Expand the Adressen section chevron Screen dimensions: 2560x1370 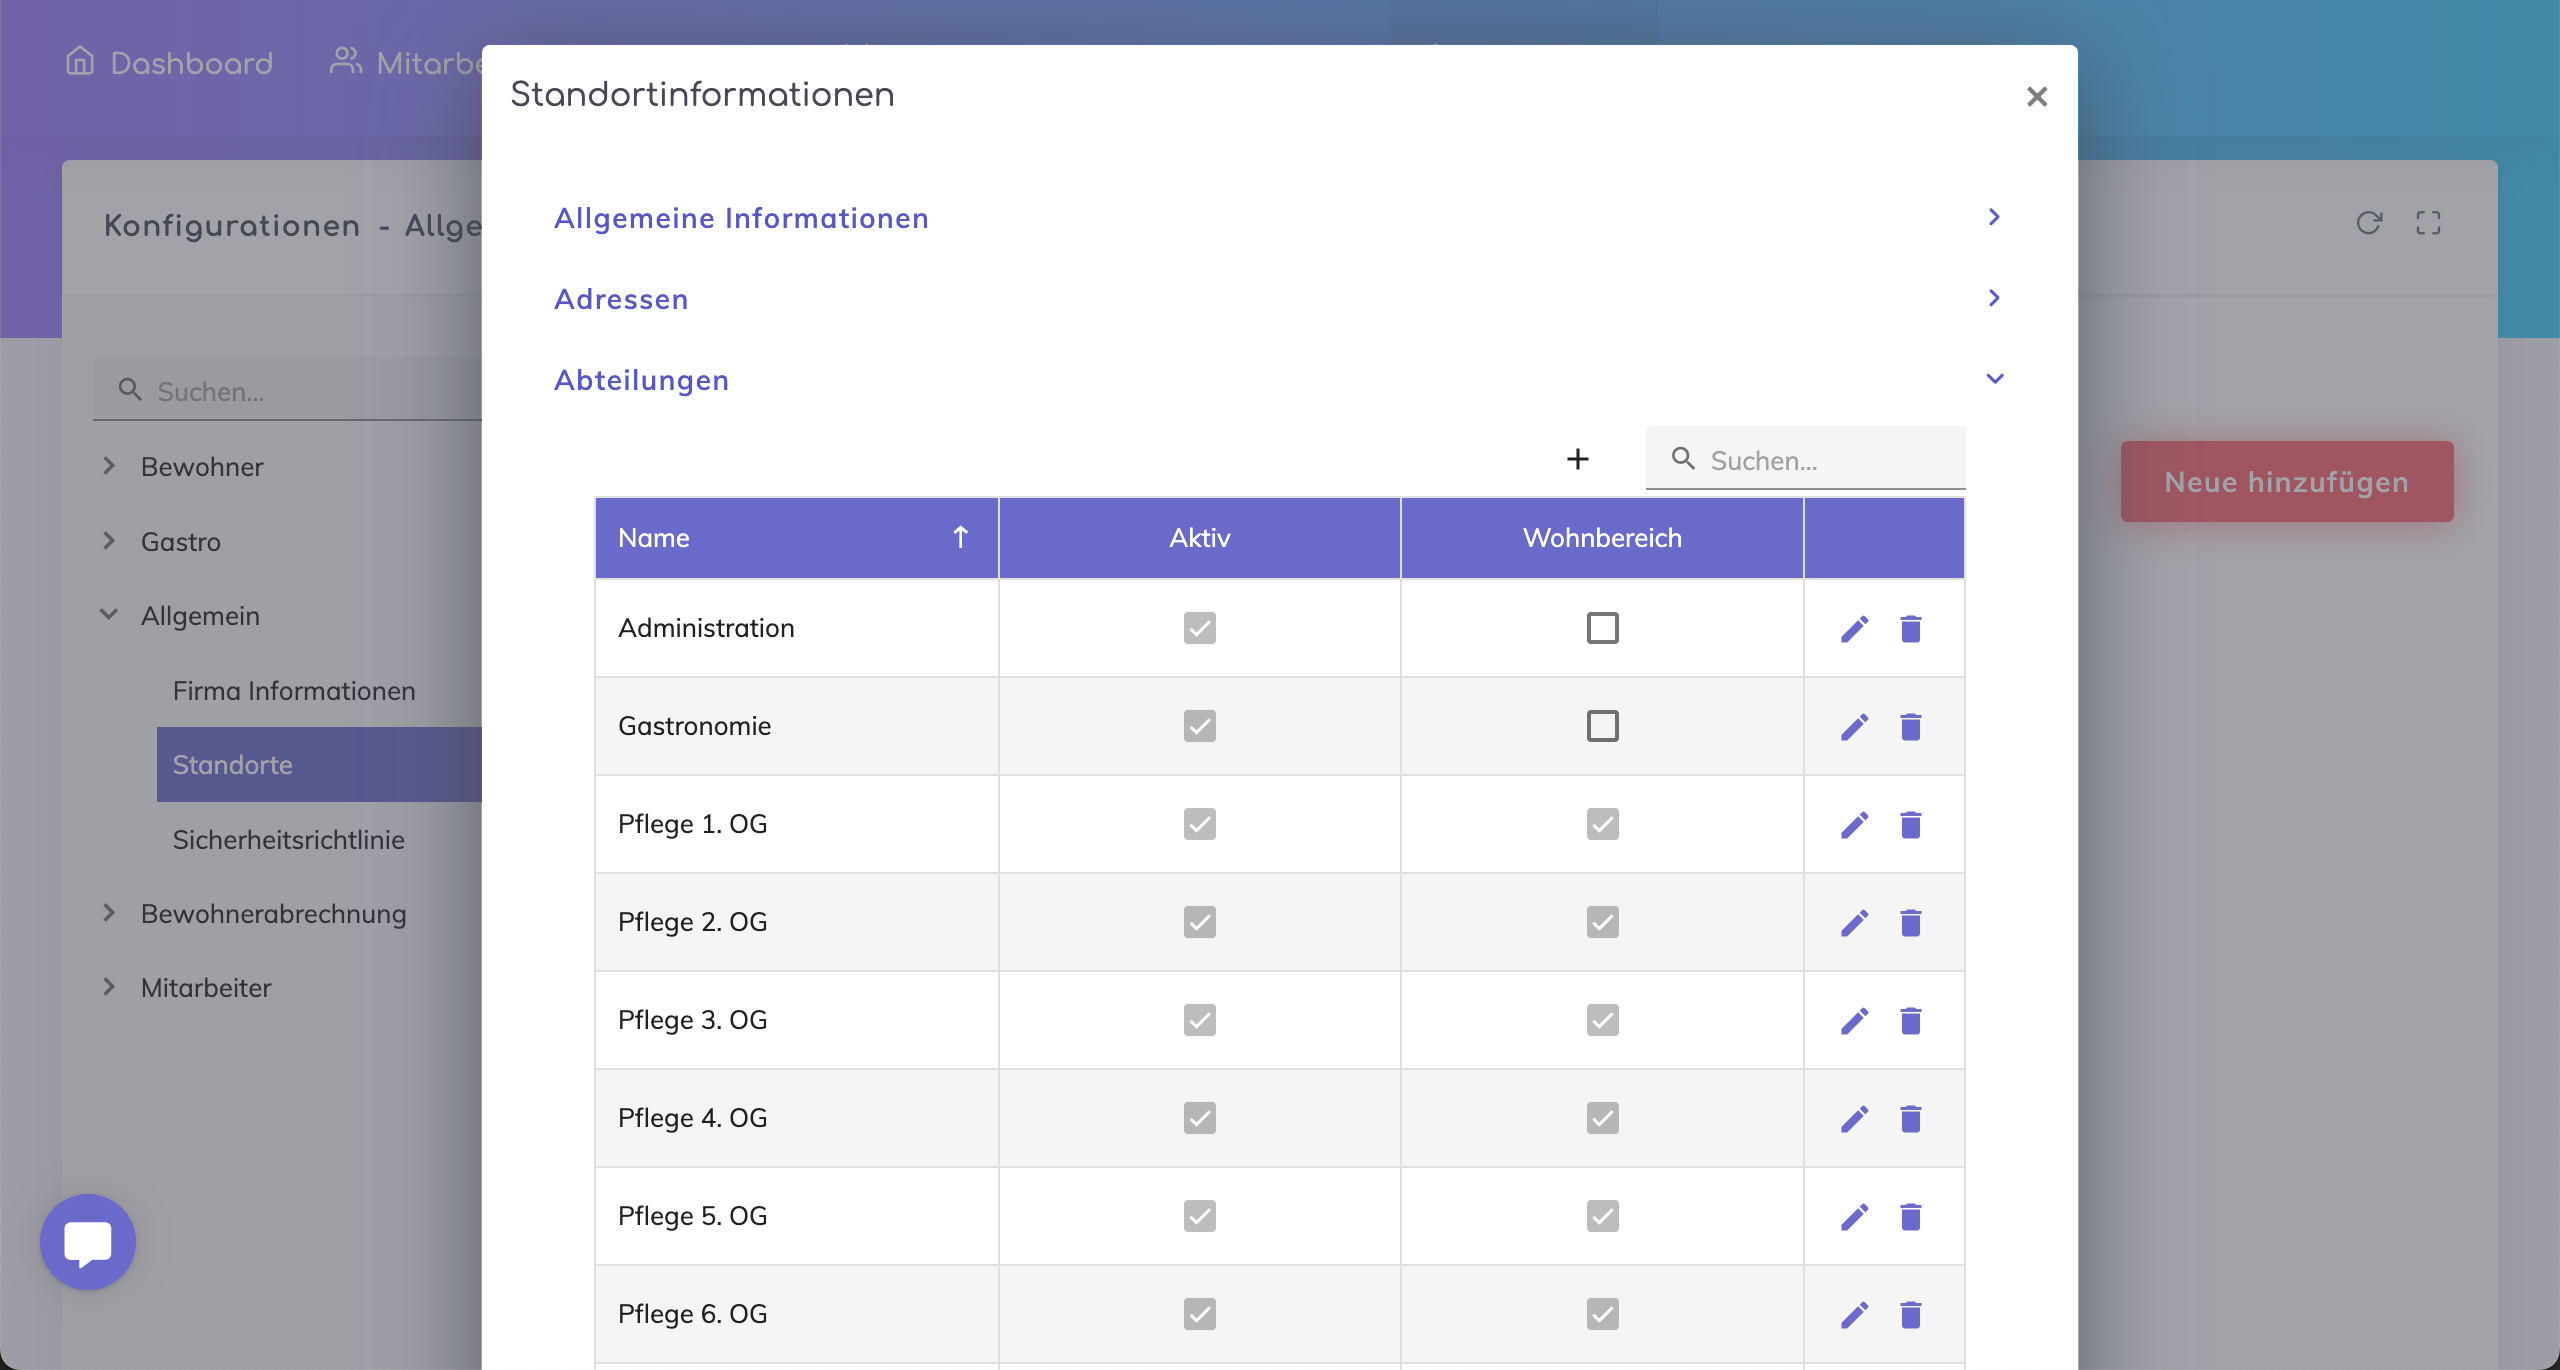[1993, 298]
